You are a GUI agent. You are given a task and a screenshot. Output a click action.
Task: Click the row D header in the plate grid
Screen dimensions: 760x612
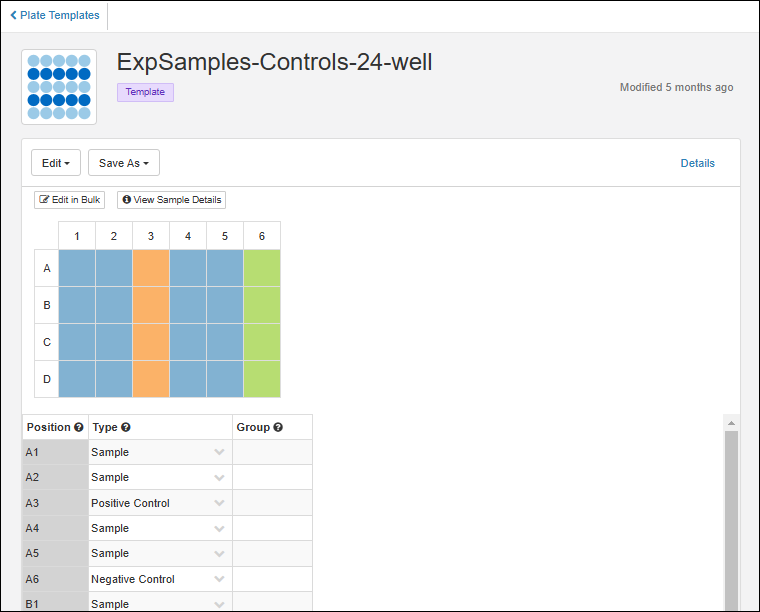(46, 379)
